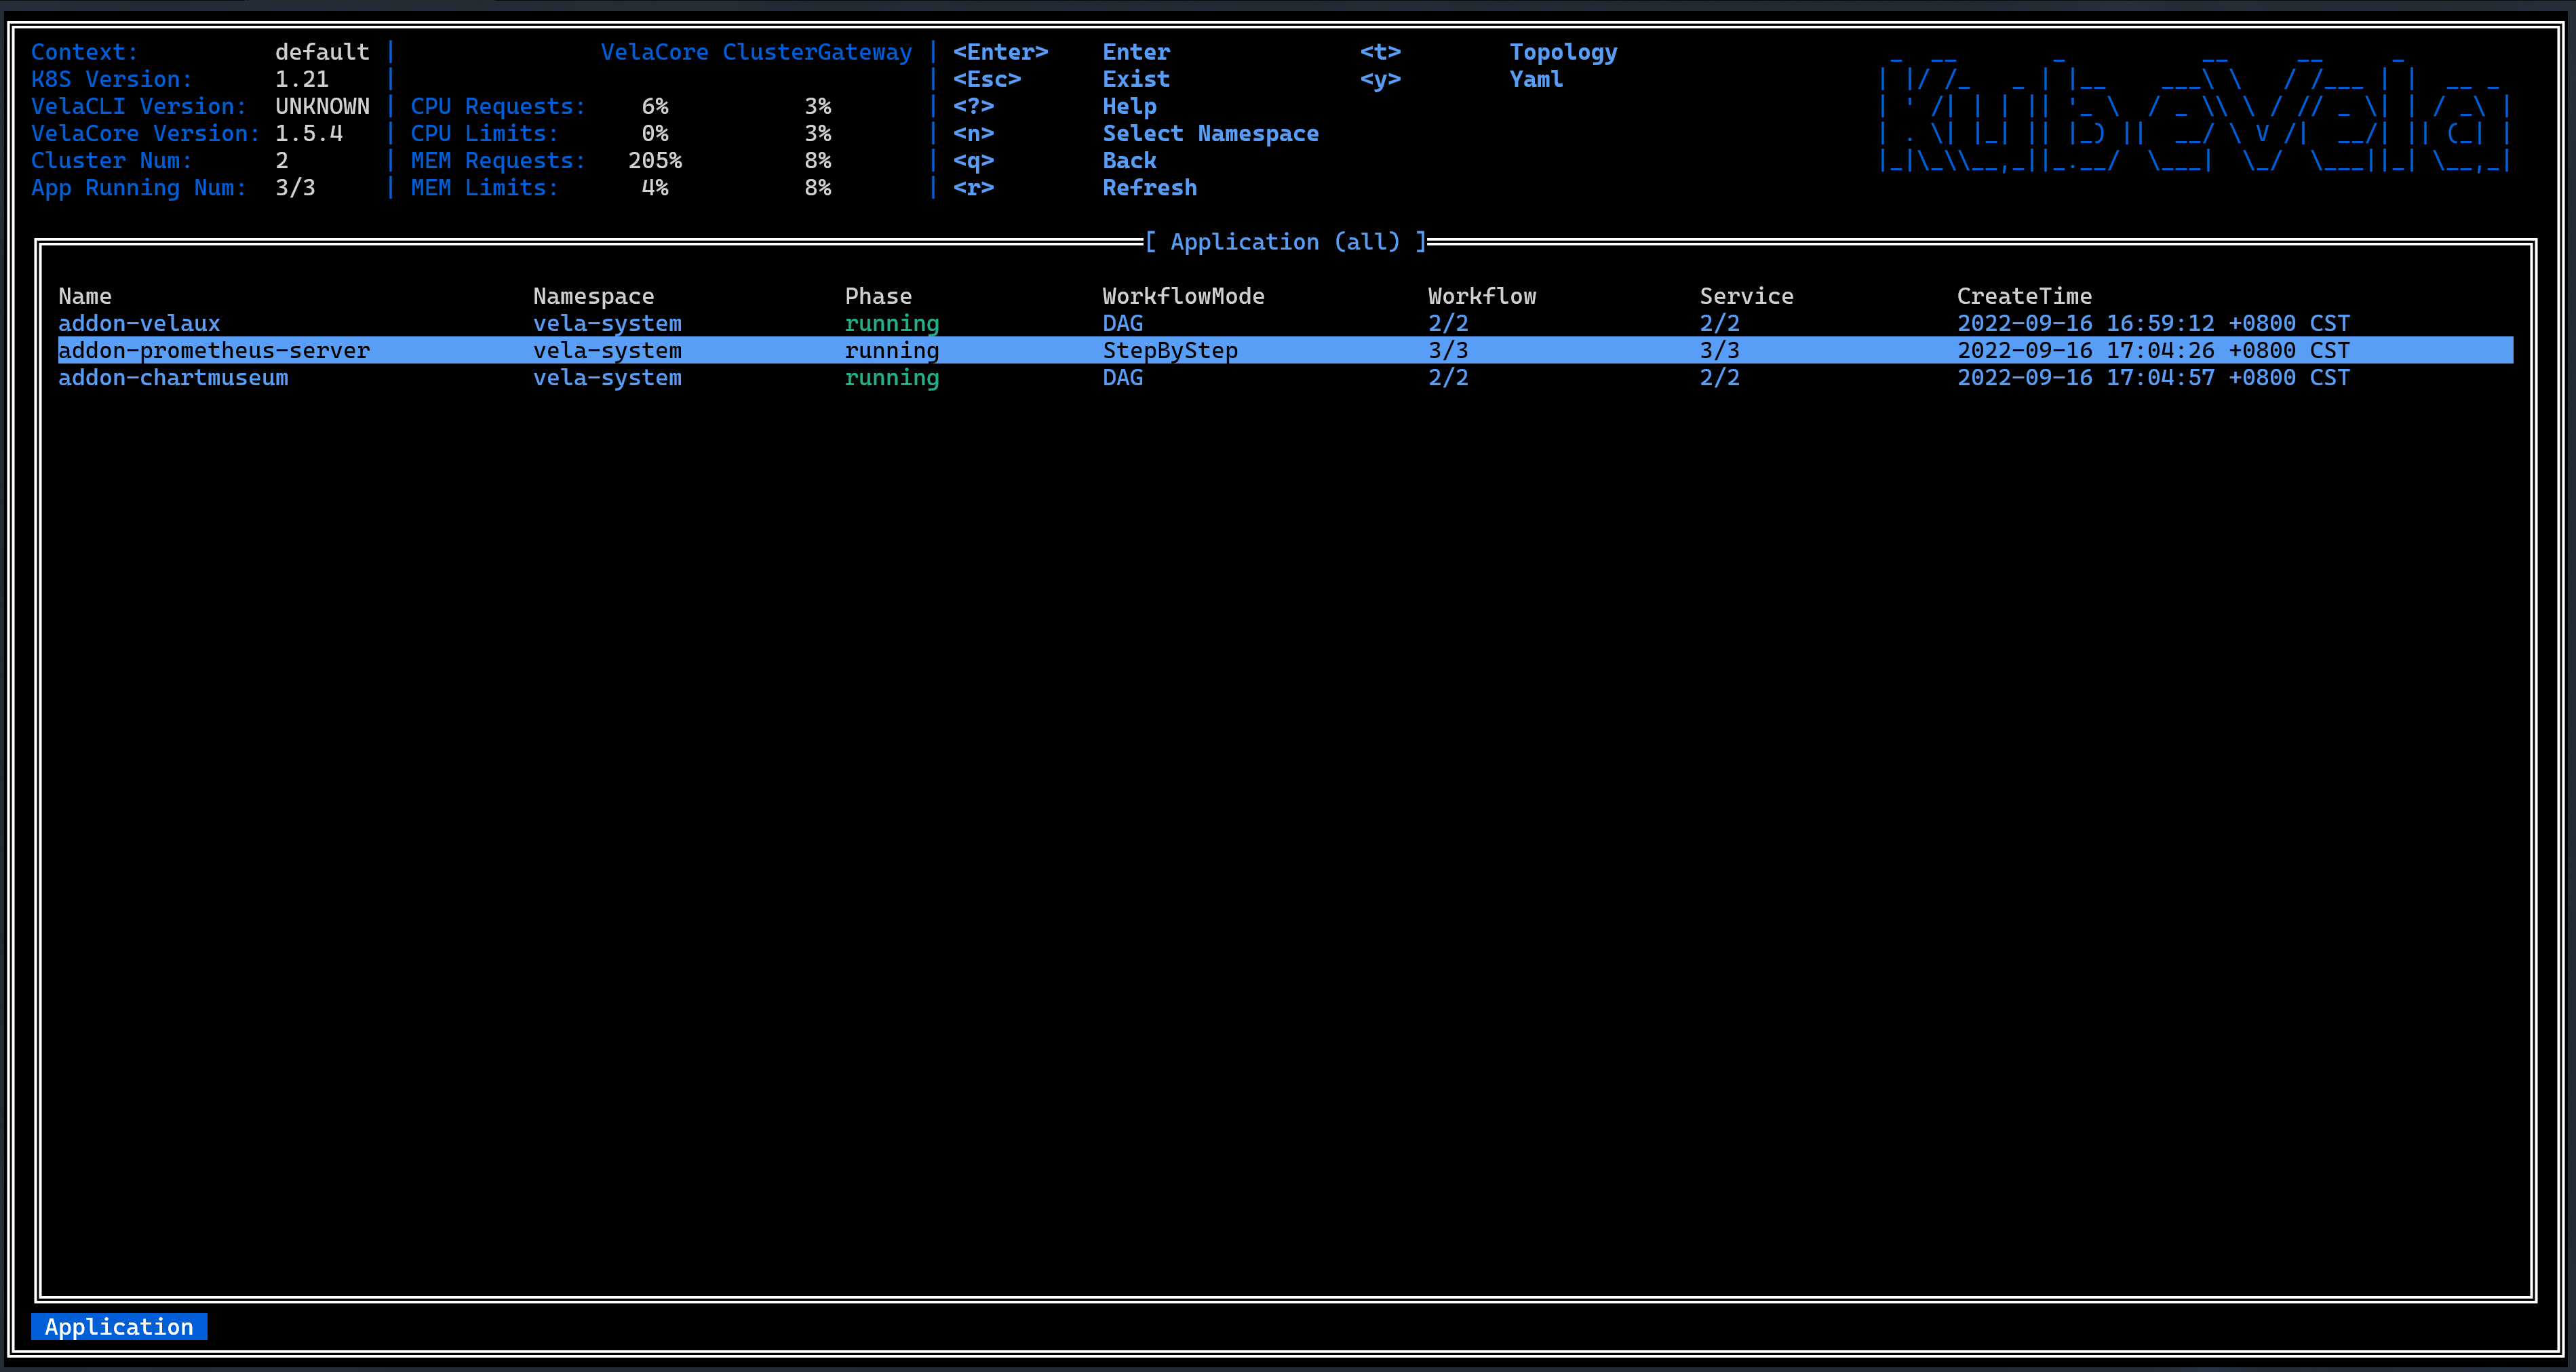Select the addon-prometheus-server application name
This screenshot has height=1372, width=2576.
pyautogui.click(x=214, y=350)
